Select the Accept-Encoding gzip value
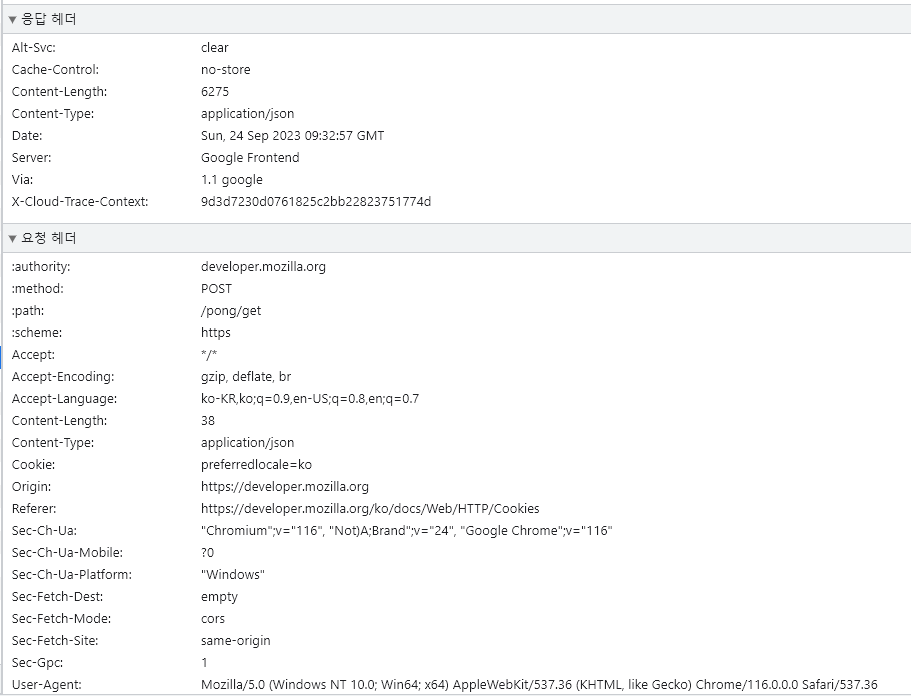The image size is (911, 696). 246,377
